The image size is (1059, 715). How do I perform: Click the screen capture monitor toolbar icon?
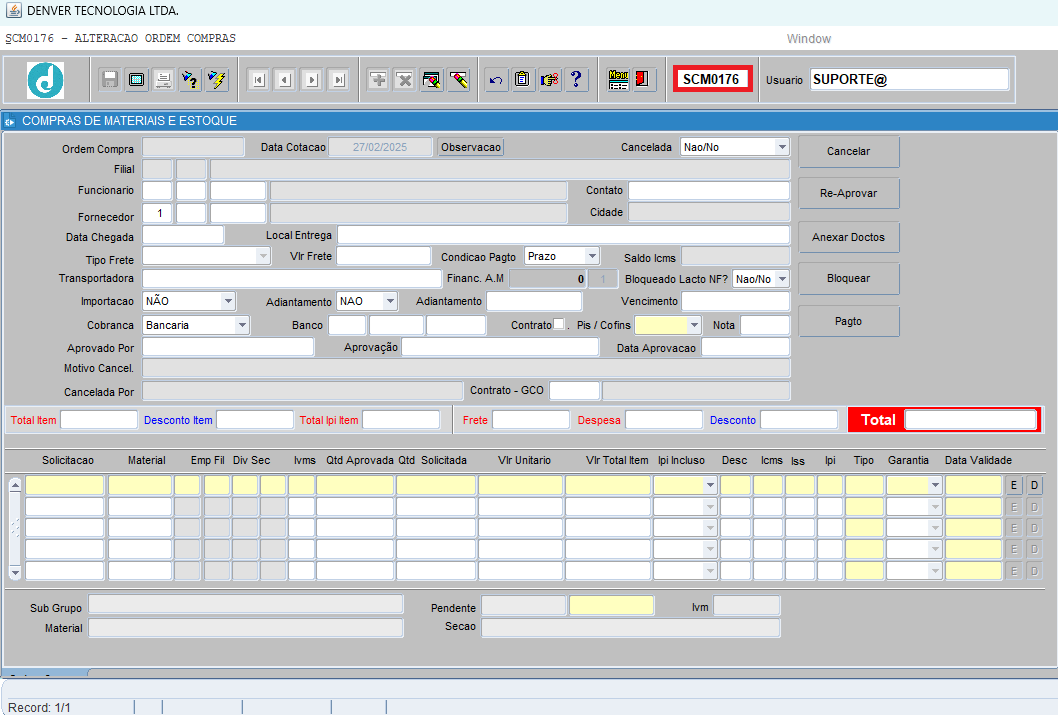click(136, 80)
